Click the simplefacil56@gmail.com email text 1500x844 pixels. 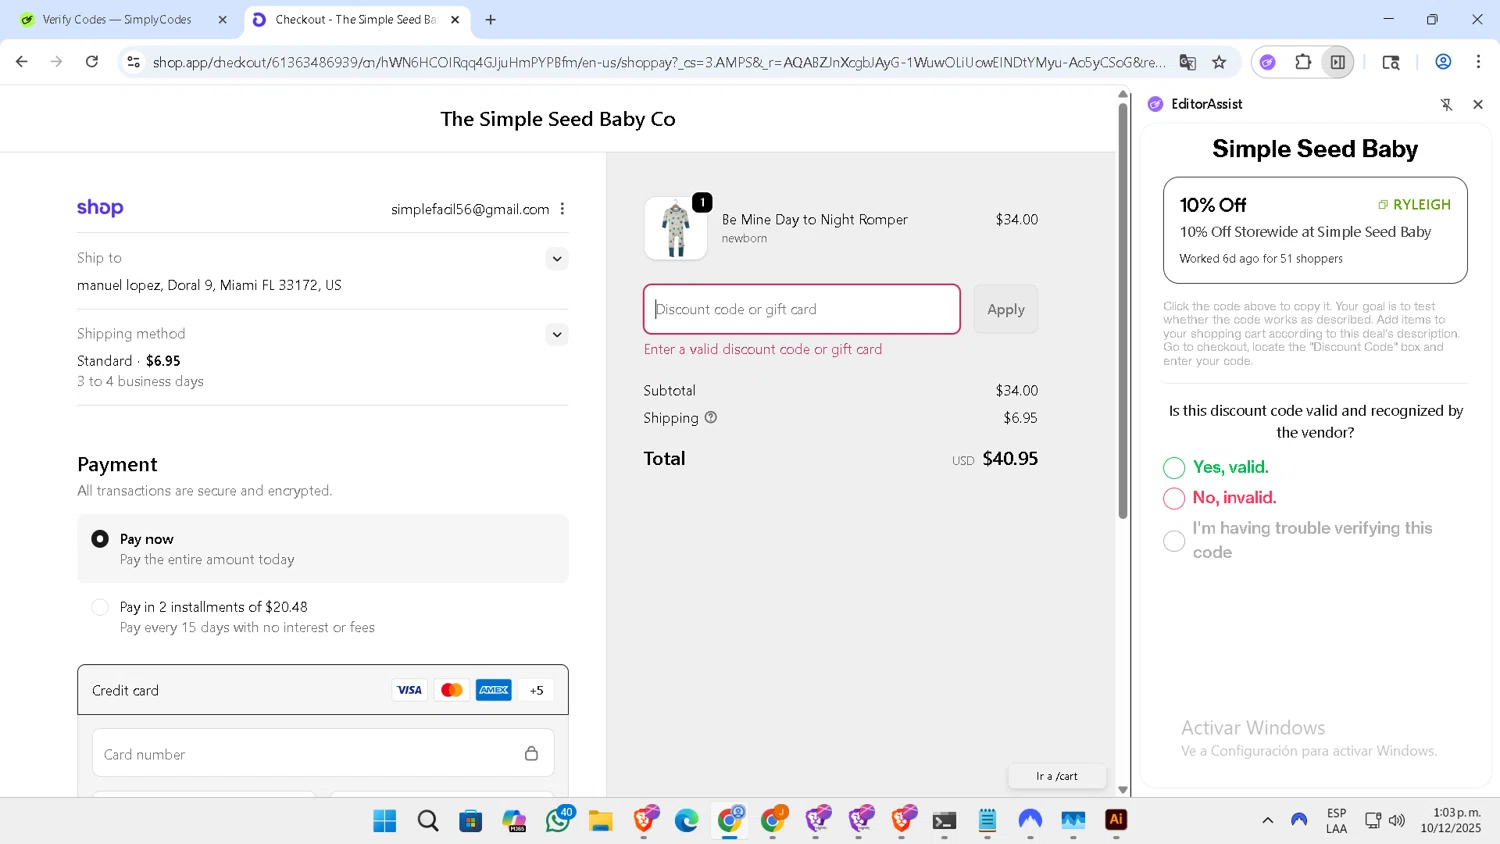coord(470,209)
